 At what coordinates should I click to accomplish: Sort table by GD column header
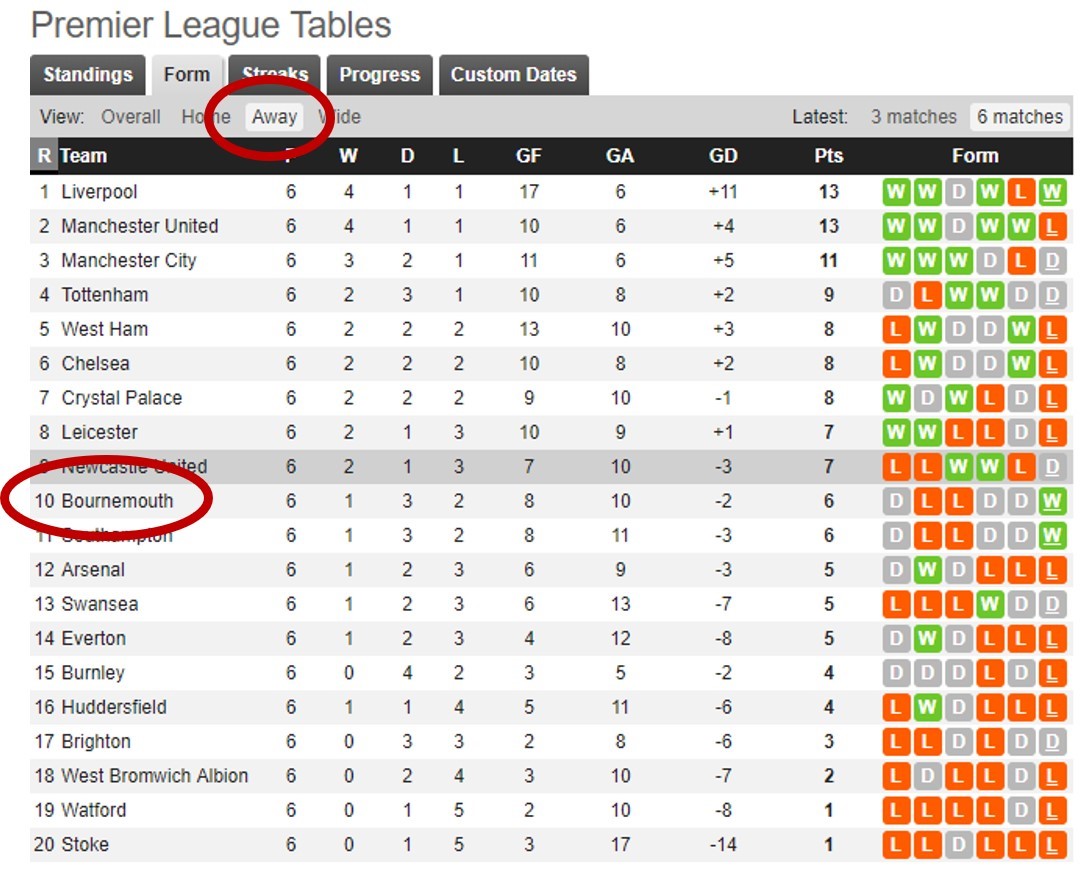point(723,155)
